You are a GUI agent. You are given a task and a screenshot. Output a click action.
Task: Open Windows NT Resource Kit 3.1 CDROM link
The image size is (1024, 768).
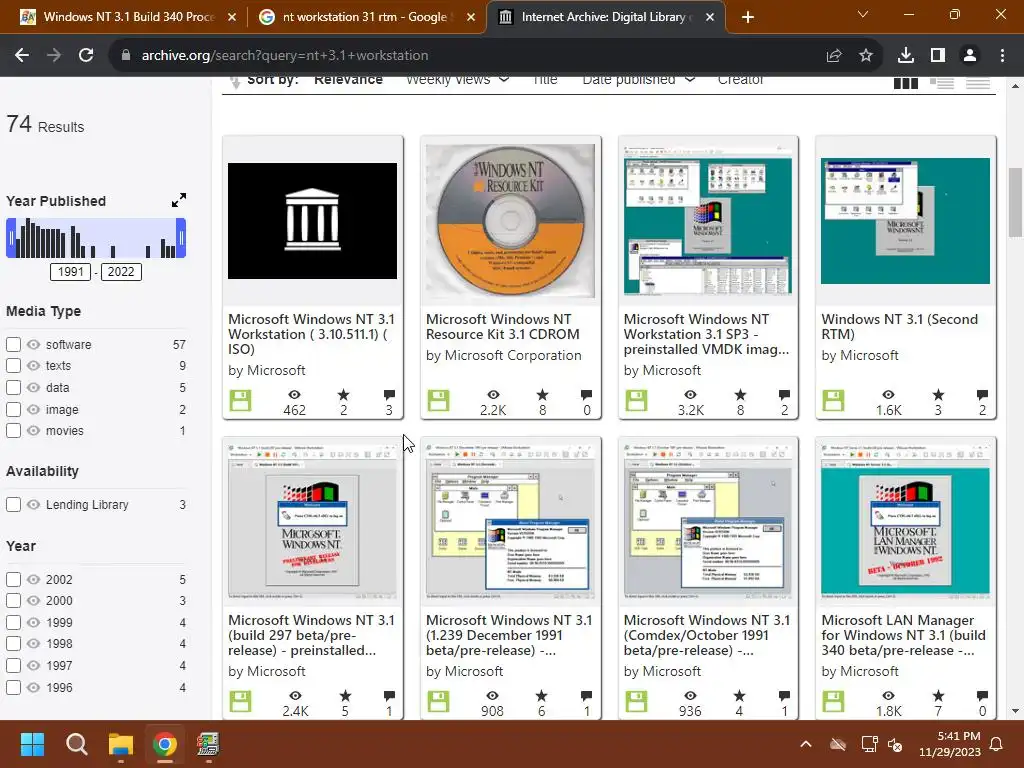click(x=503, y=327)
